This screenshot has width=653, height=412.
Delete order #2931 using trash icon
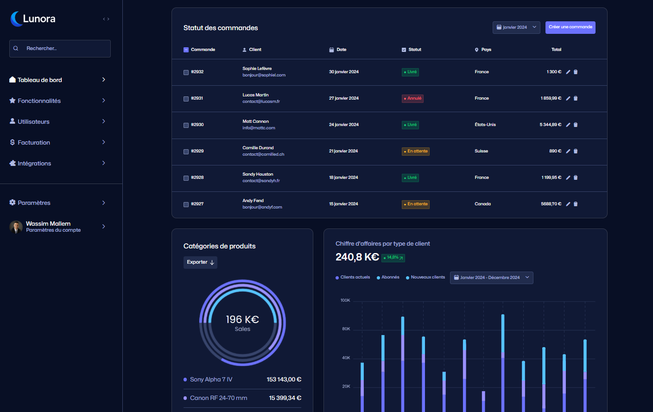[576, 98]
